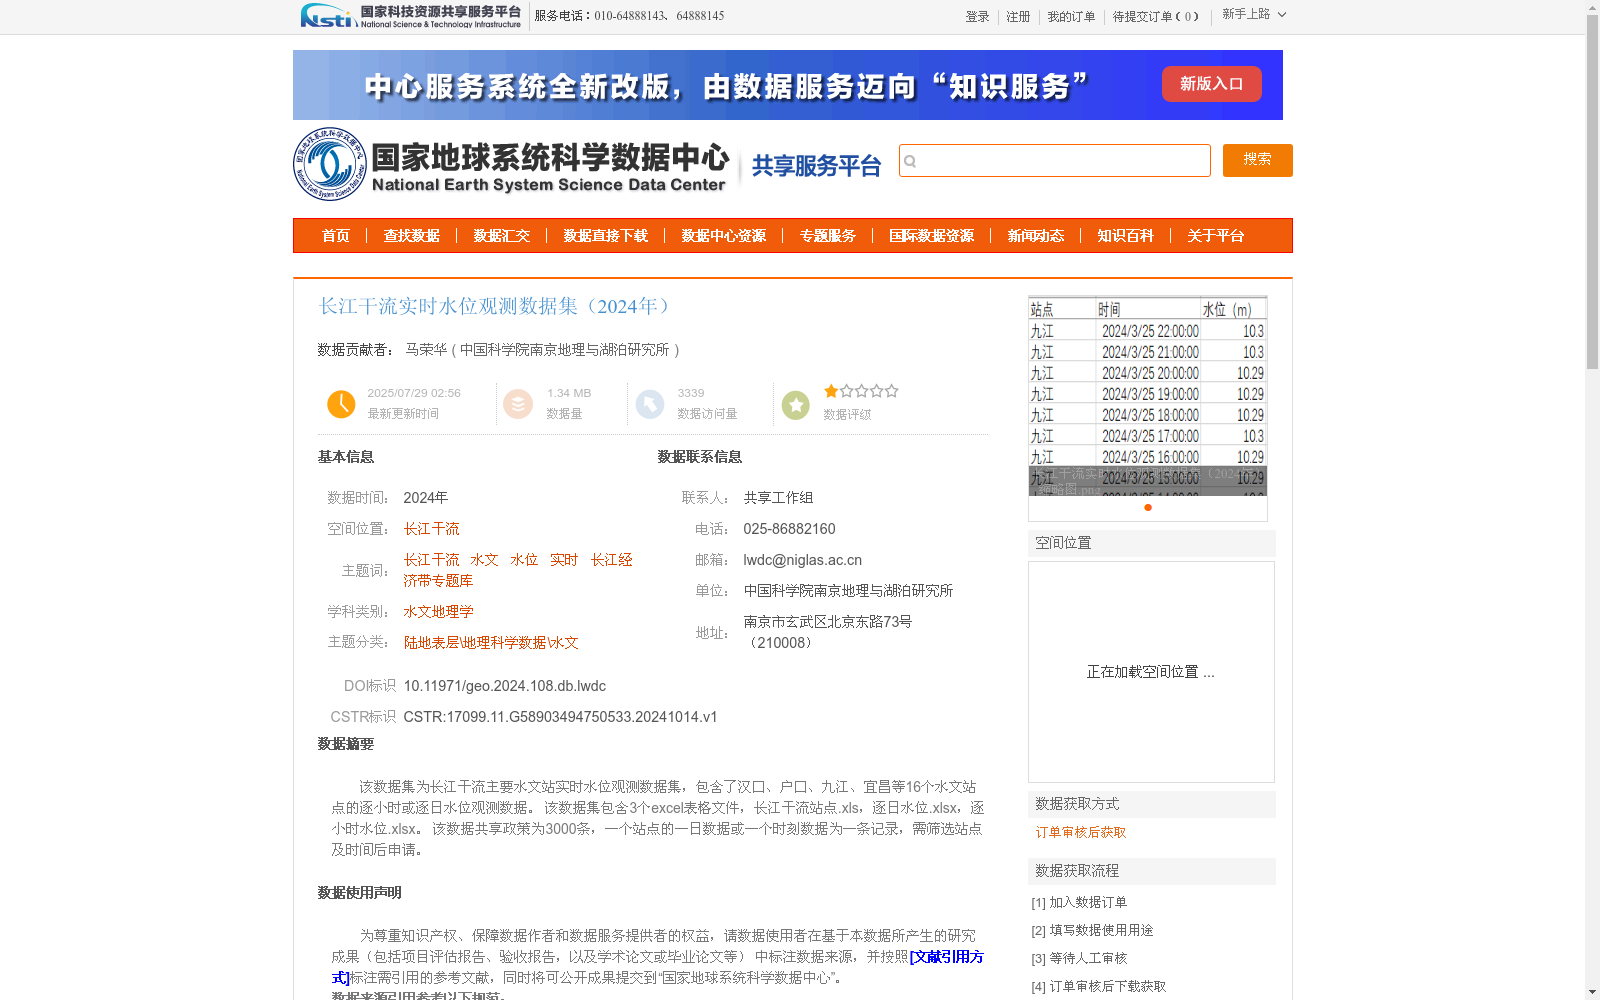Open the [文献引用方式] citation link

946,957
